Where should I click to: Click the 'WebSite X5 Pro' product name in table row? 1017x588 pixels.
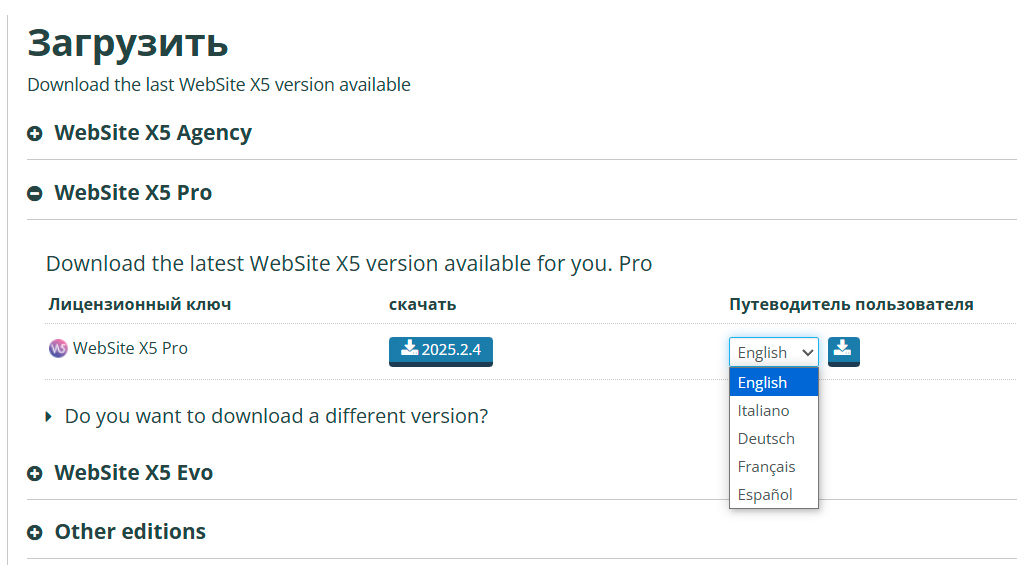tap(130, 348)
